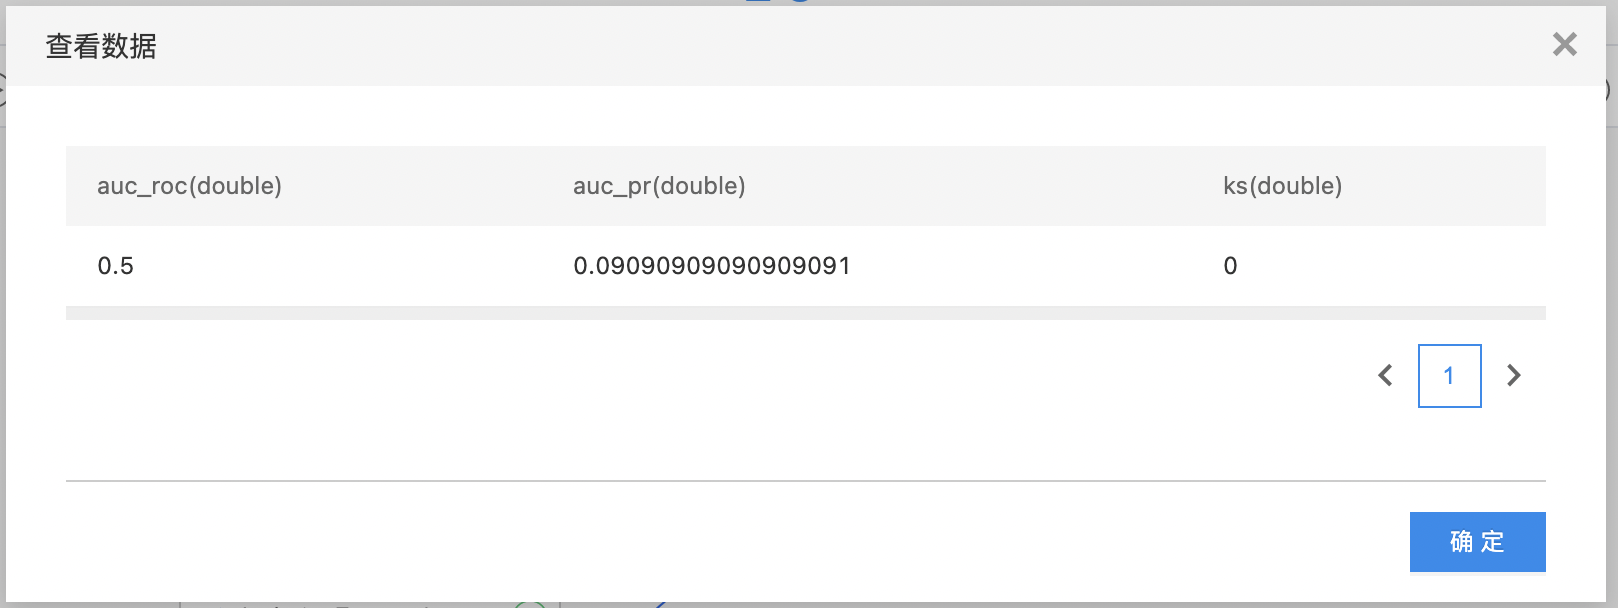This screenshot has height=608, width=1618.
Task: Click the auc_roc(double) column header
Action: click(189, 186)
